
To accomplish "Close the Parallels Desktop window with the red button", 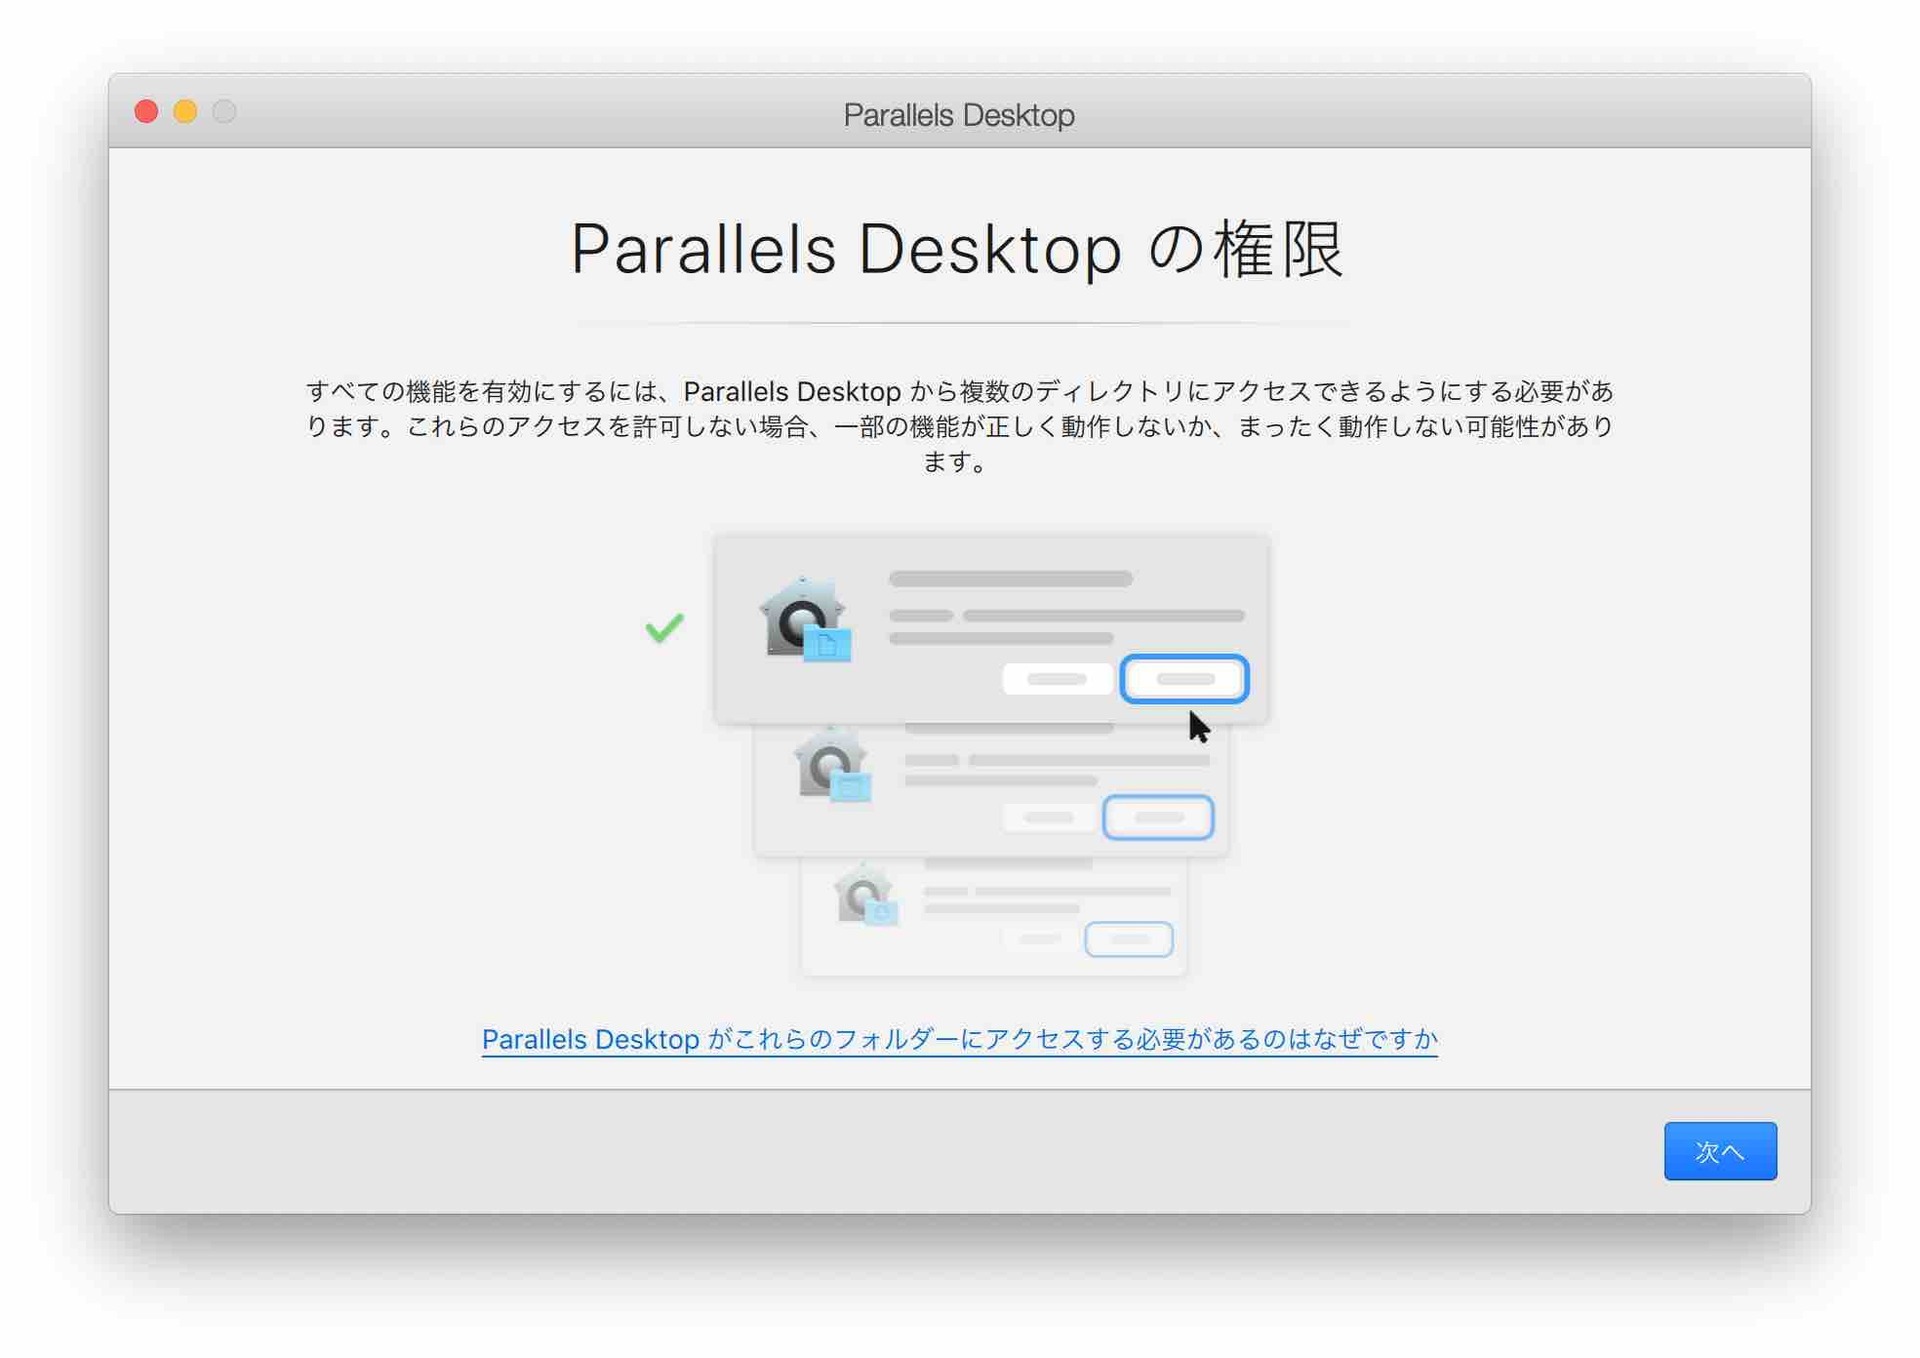I will [147, 111].
